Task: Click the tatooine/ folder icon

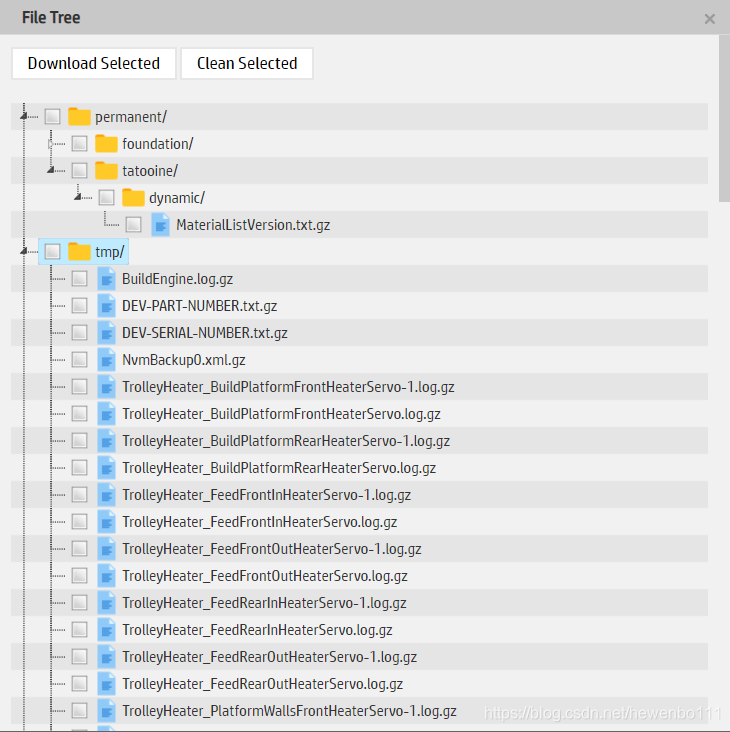Action: (106, 171)
